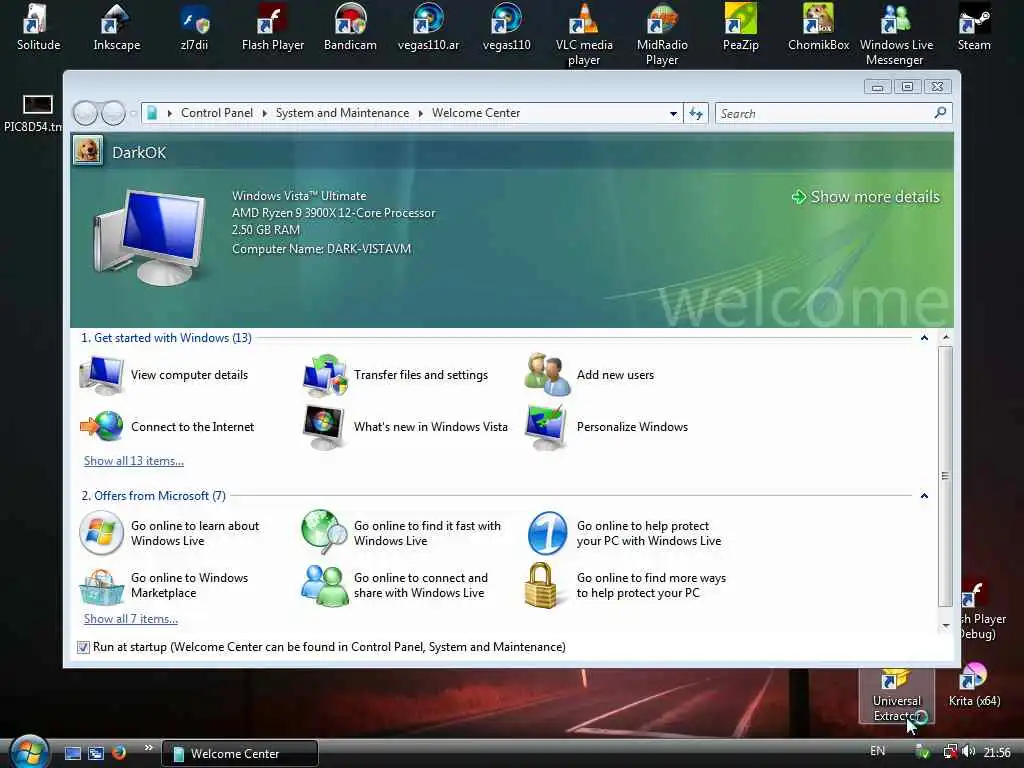
Task: Click the System and Maintenance breadcrumb
Action: click(342, 113)
